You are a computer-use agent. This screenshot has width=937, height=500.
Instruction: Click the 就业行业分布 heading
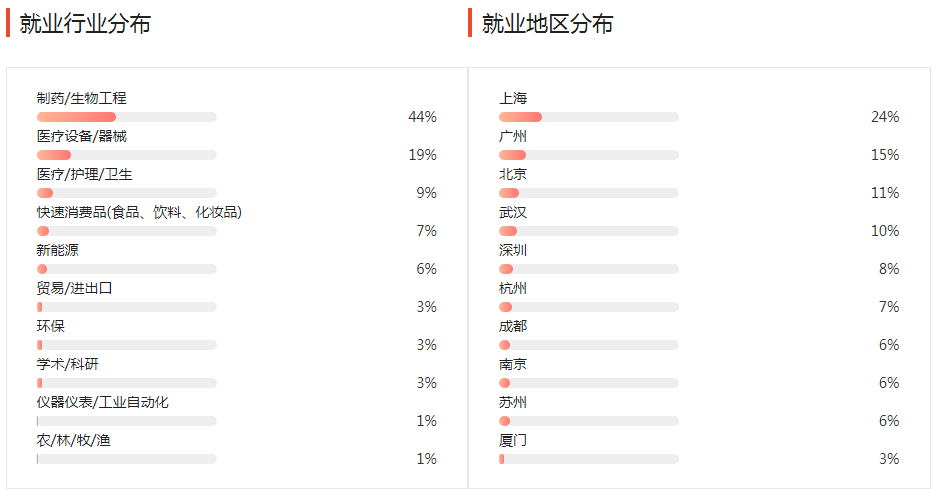85,24
